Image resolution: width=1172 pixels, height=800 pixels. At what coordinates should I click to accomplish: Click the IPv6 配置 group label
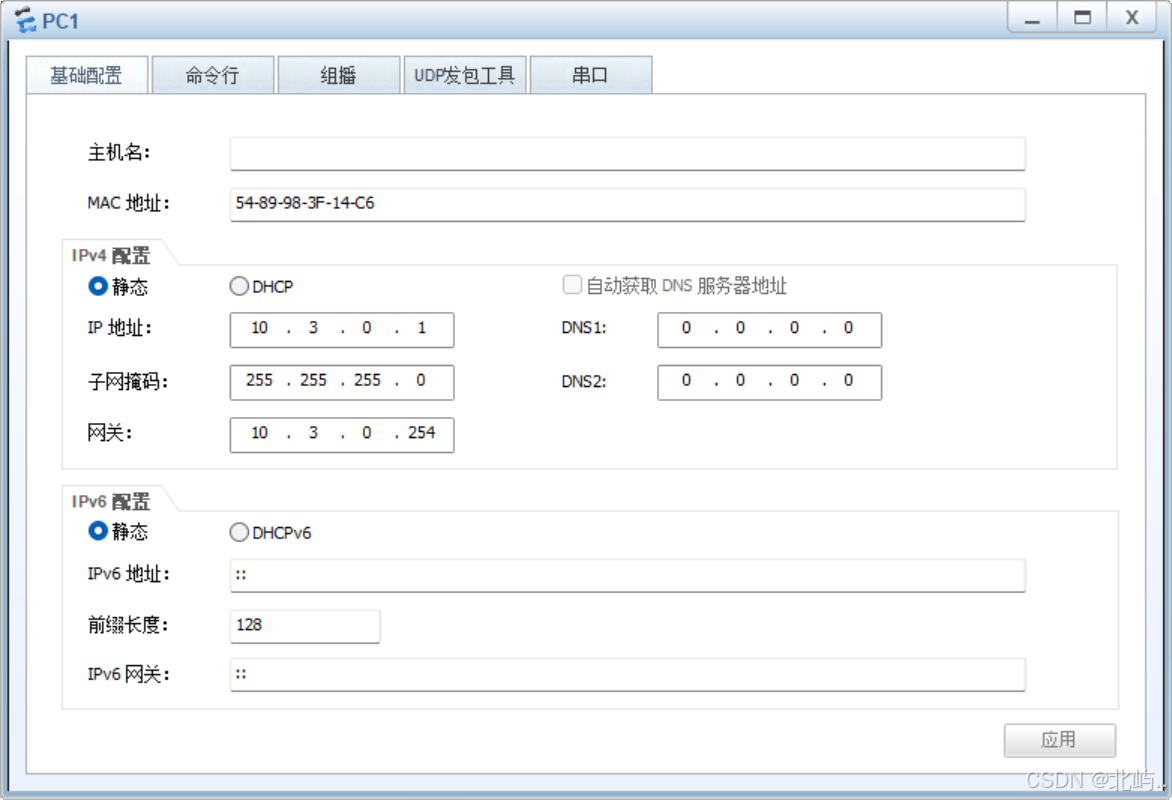[111, 502]
